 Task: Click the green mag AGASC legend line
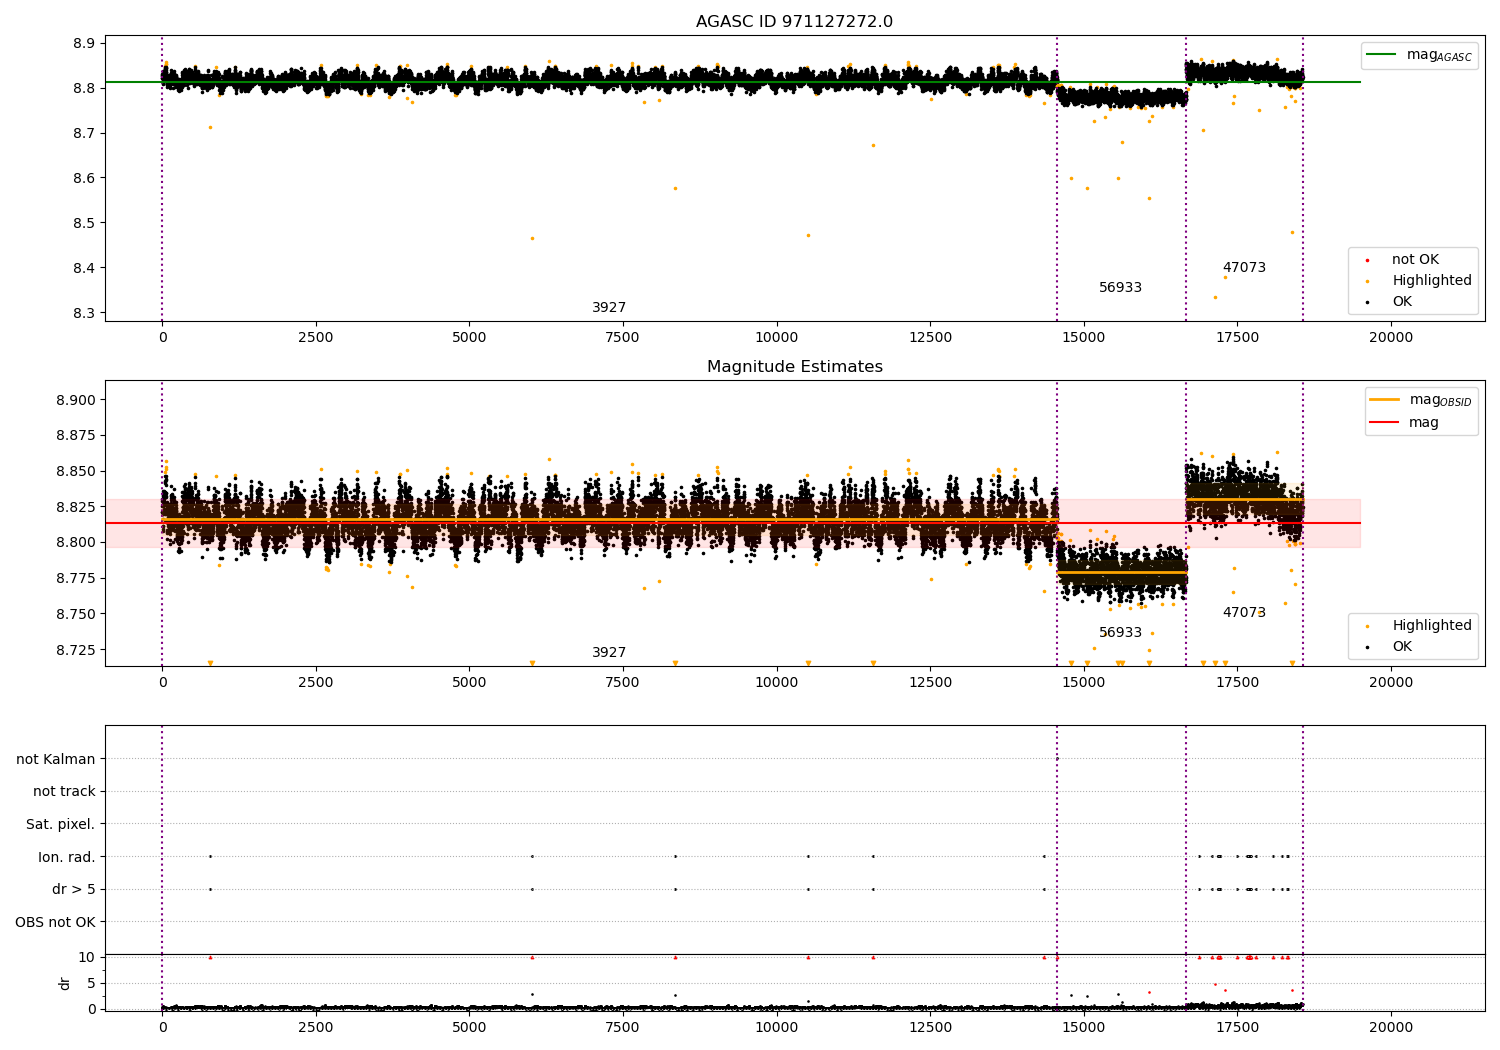[1381, 55]
